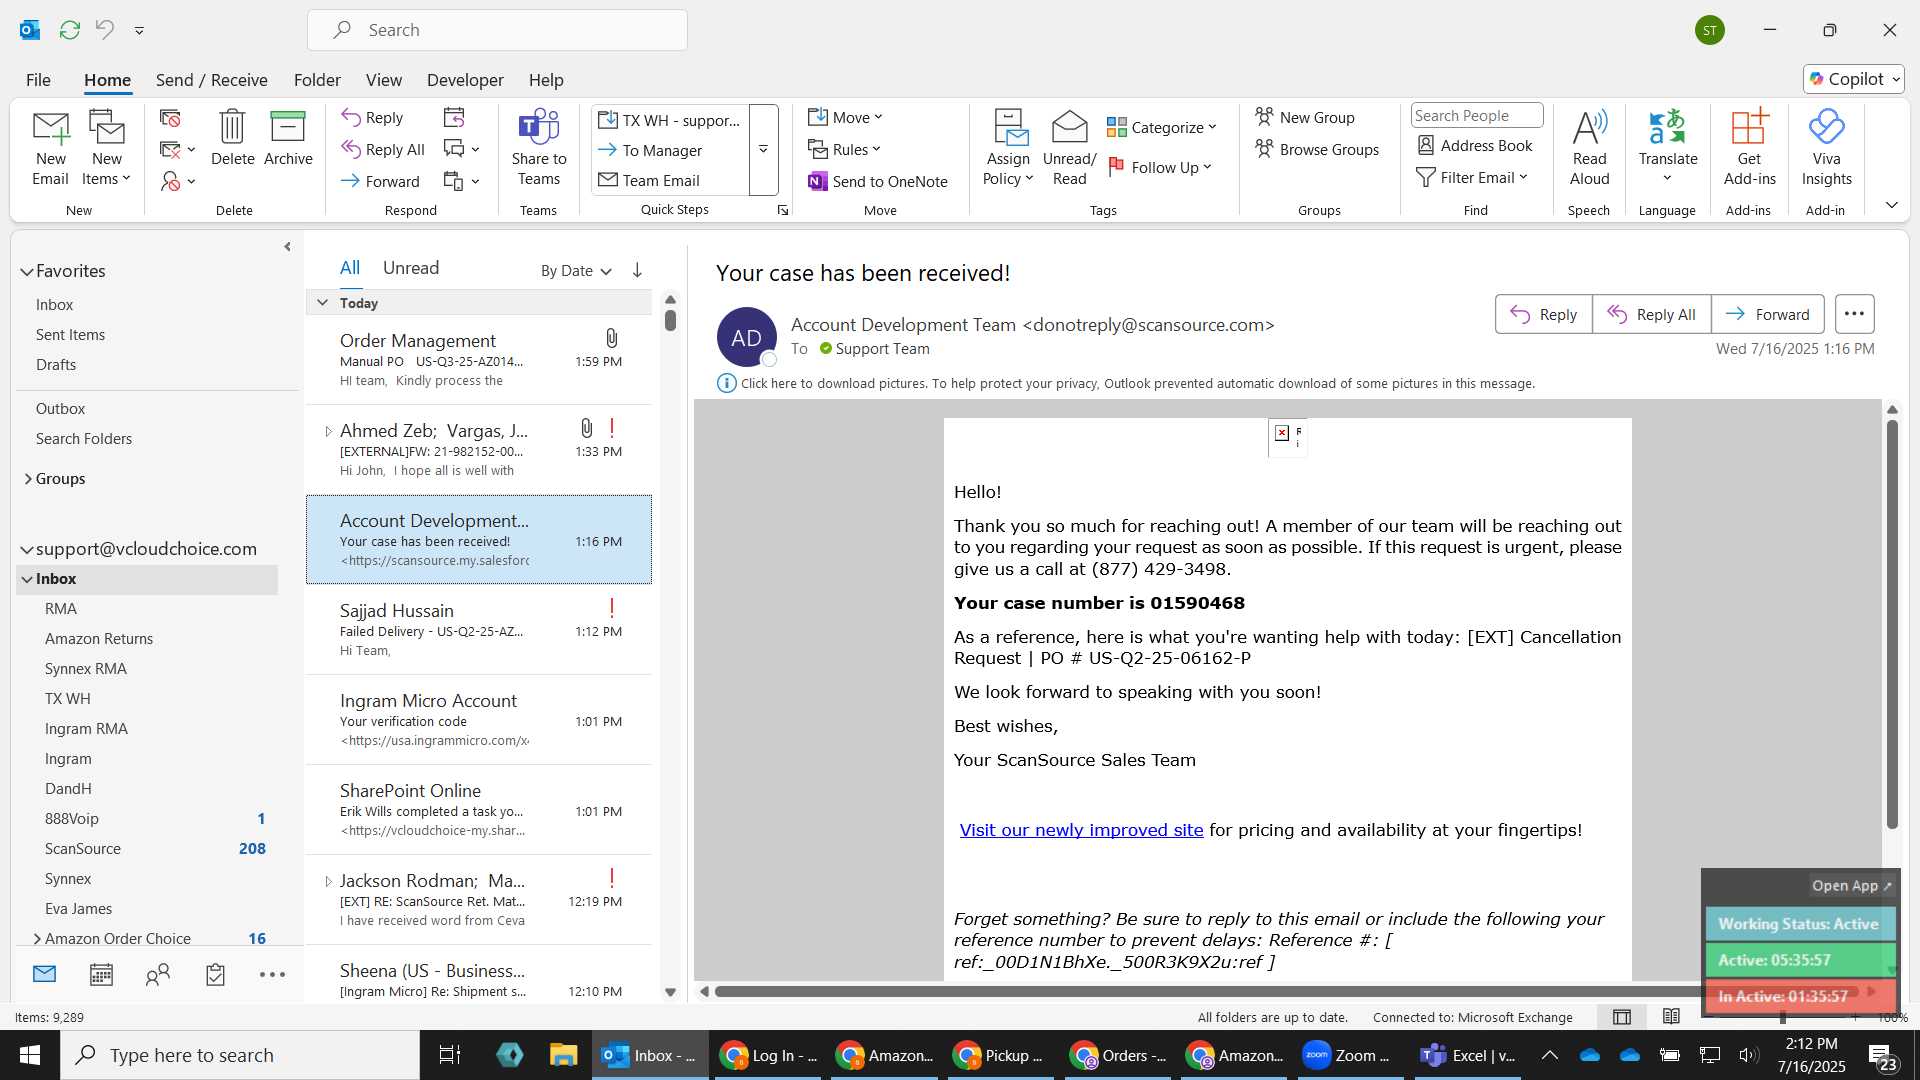Click the Search People field
This screenshot has height=1080, width=1920.
pos(1476,115)
